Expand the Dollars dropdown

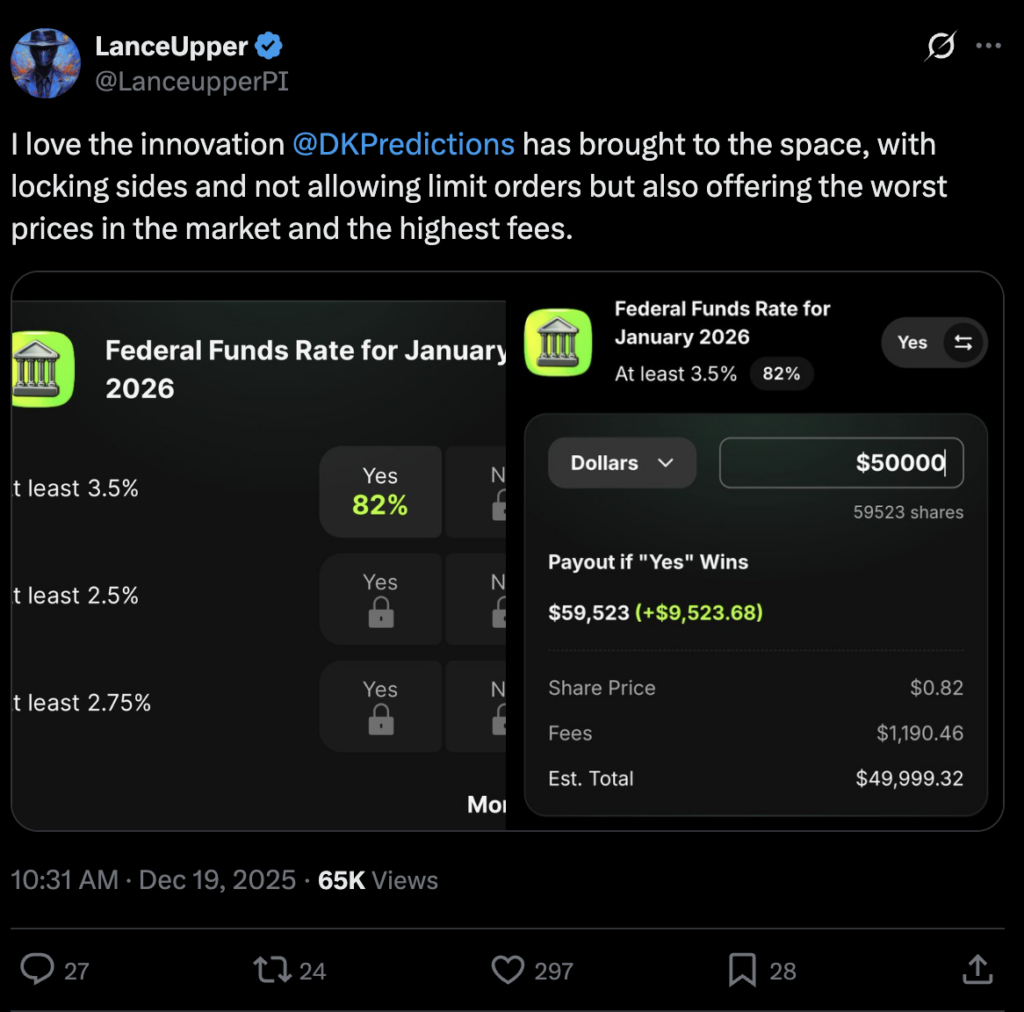tap(621, 463)
